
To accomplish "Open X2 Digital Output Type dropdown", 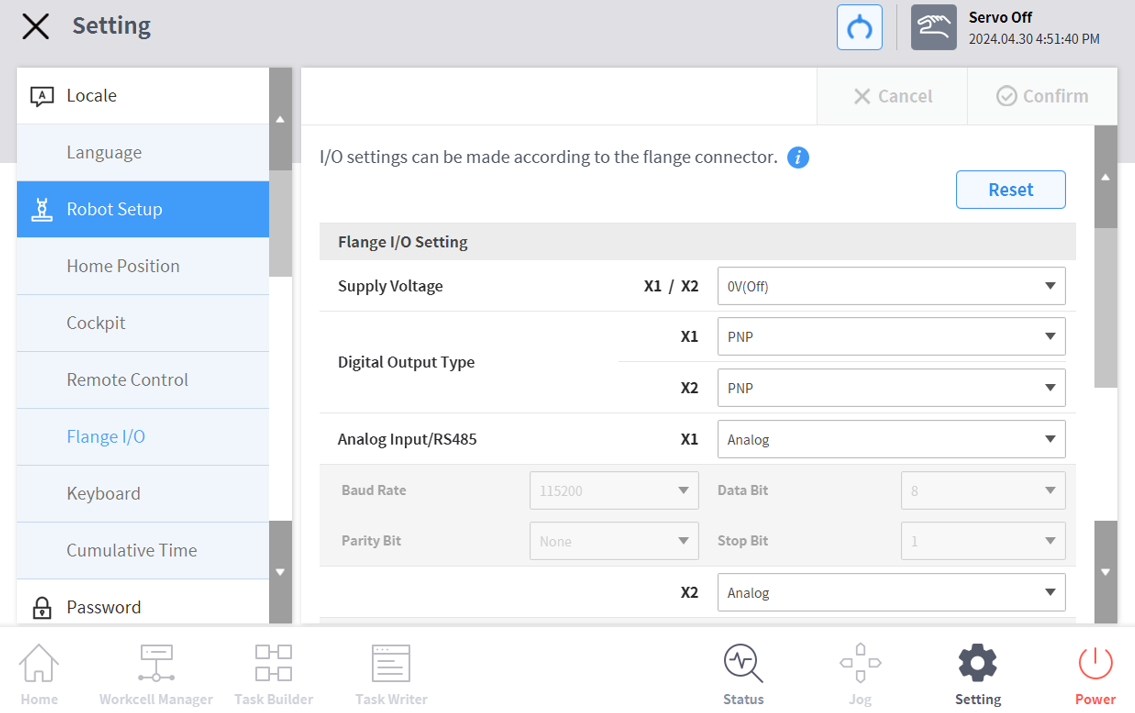I will pyautogui.click(x=891, y=388).
